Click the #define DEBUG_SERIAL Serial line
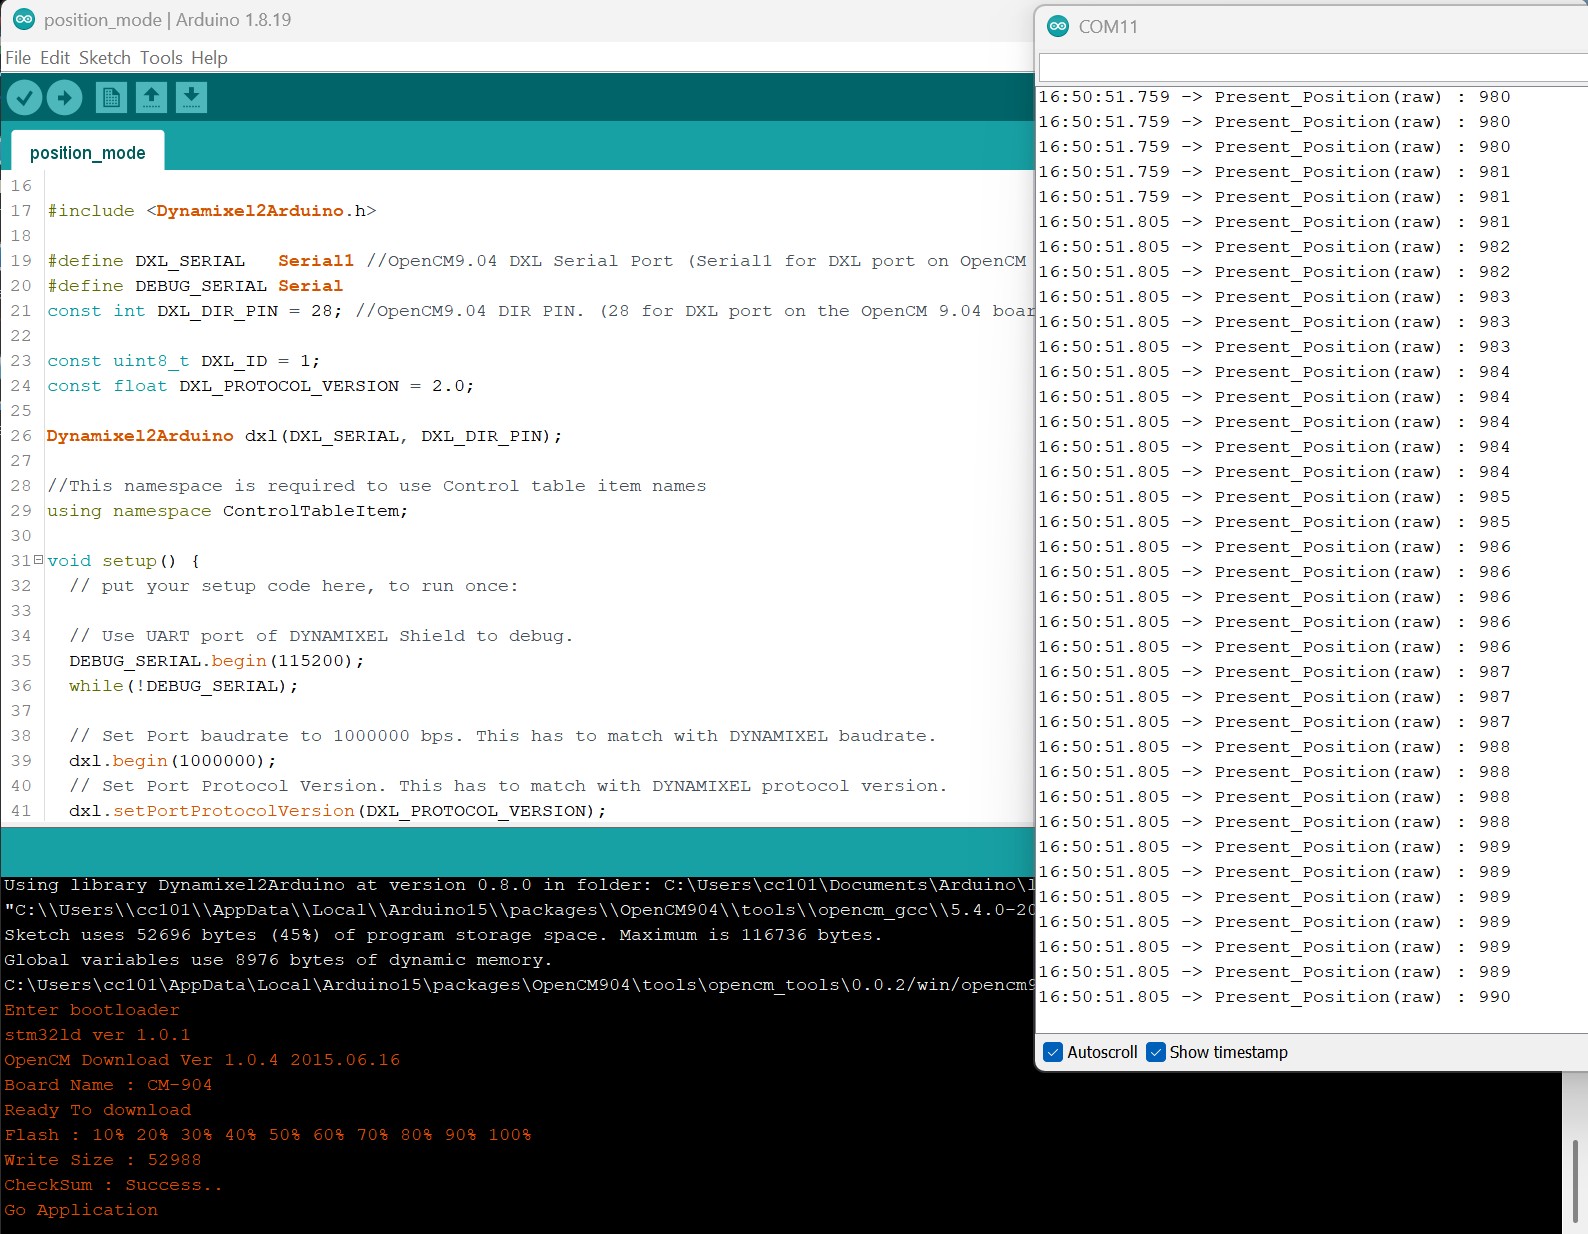The height and width of the screenshot is (1234, 1588). (x=195, y=285)
